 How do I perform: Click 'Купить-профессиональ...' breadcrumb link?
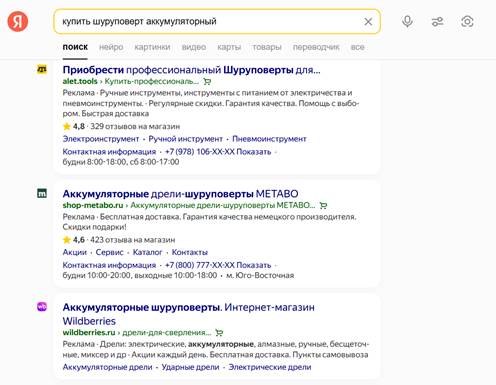pos(152,81)
